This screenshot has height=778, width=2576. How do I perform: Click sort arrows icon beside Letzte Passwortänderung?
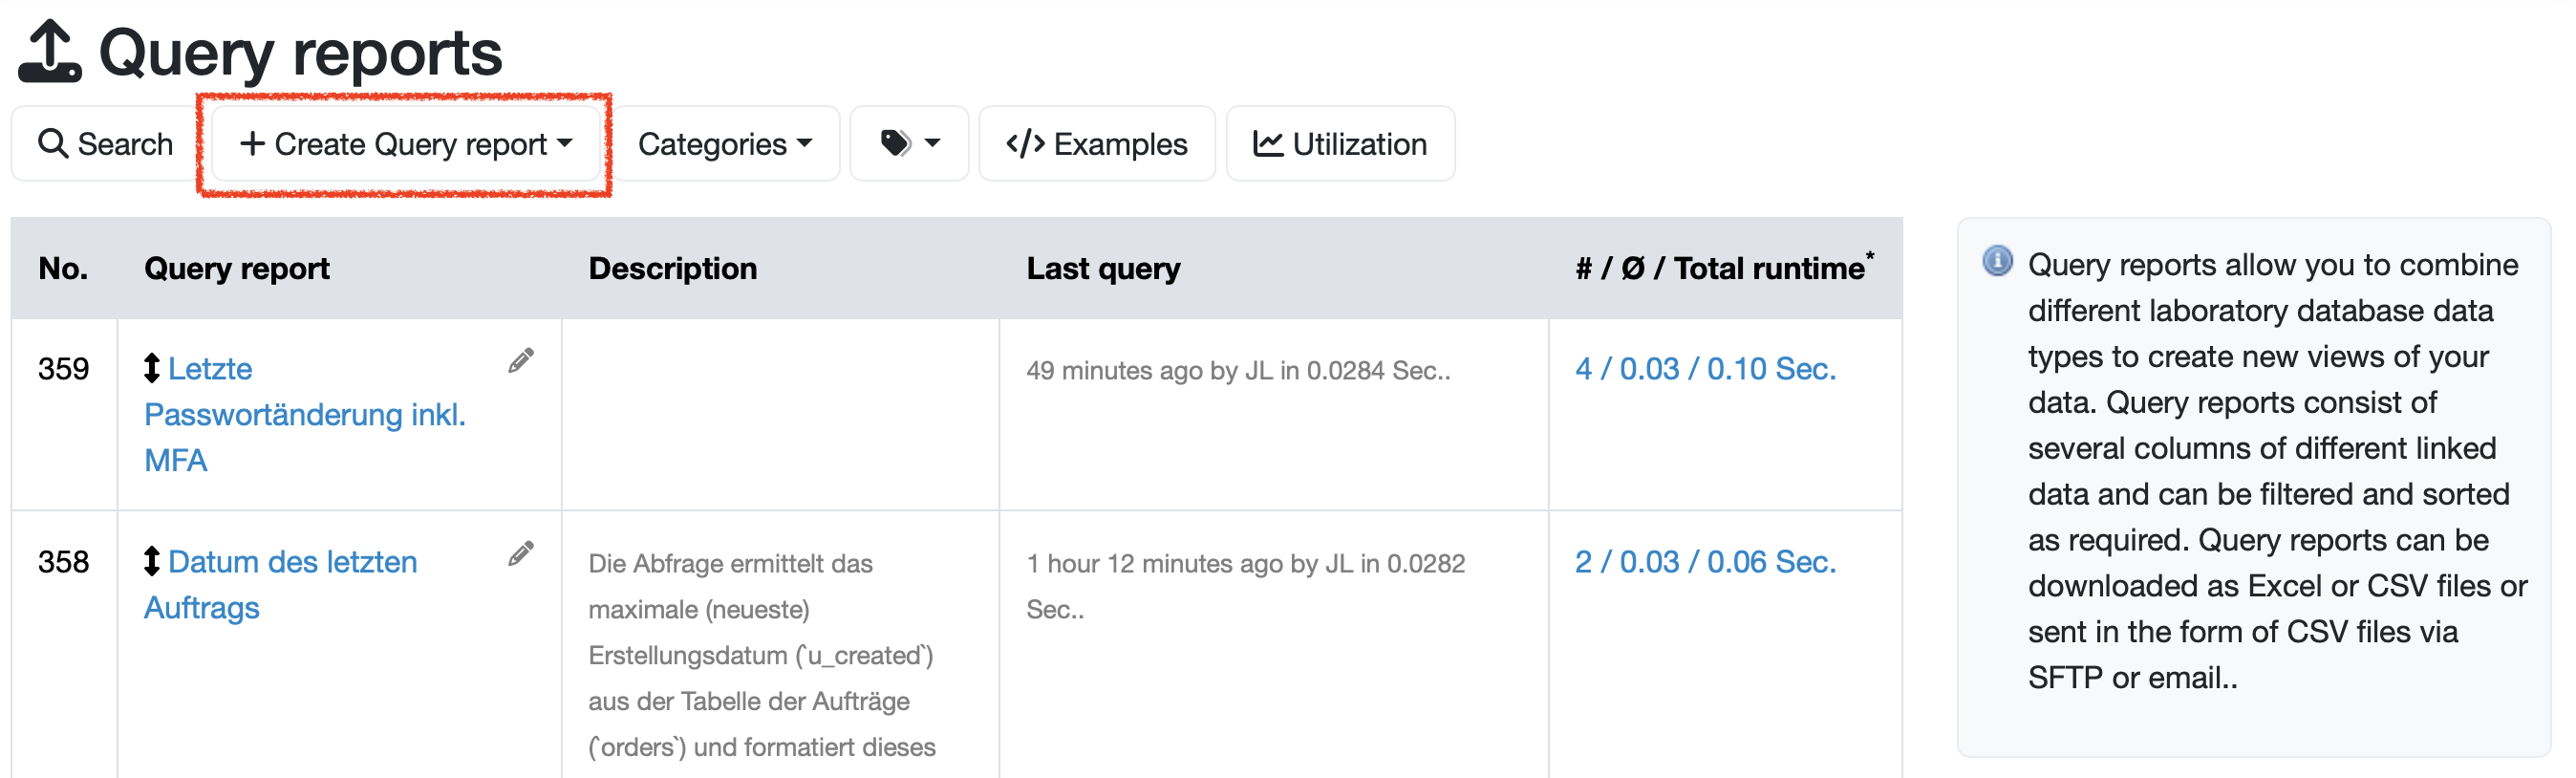click(x=152, y=368)
